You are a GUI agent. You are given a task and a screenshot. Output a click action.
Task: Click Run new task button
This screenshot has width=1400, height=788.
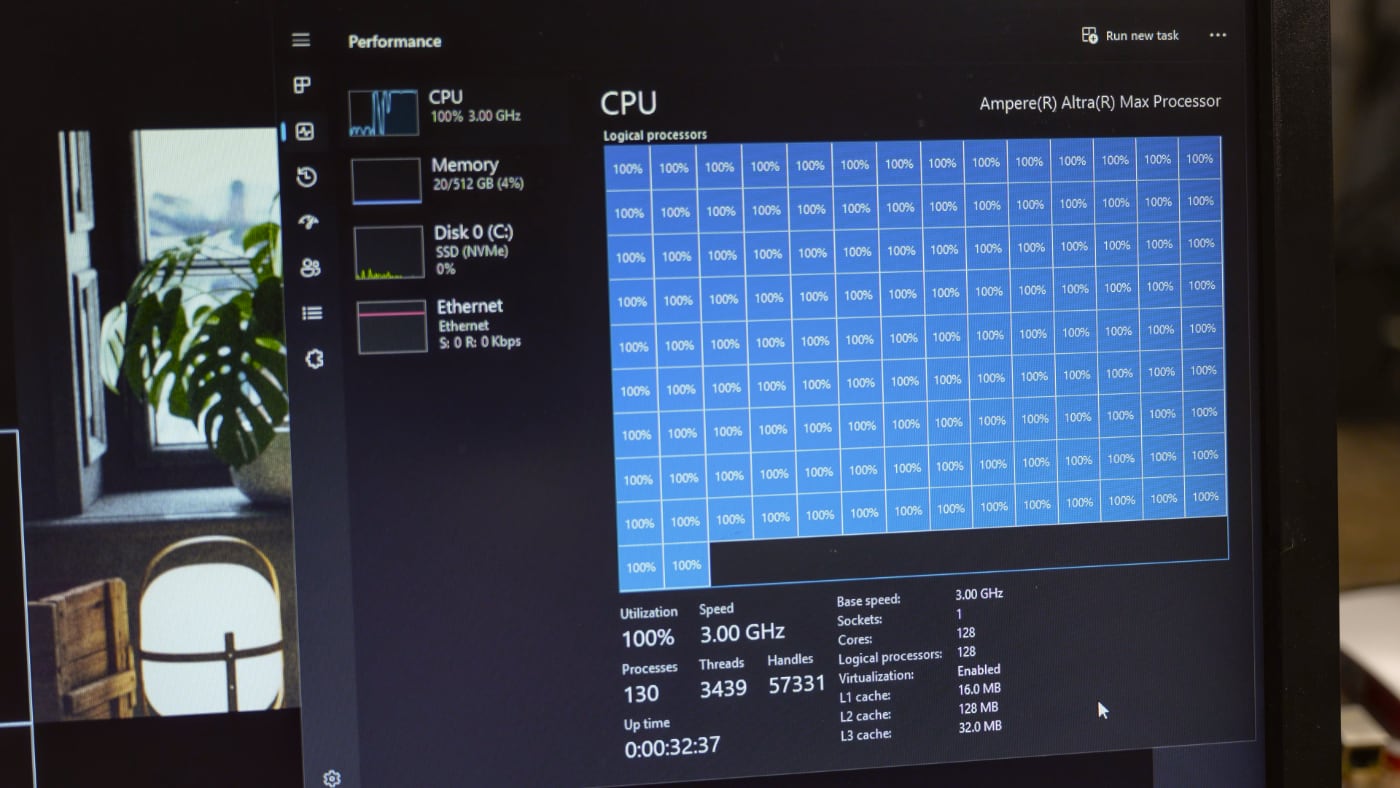tap(1130, 35)
